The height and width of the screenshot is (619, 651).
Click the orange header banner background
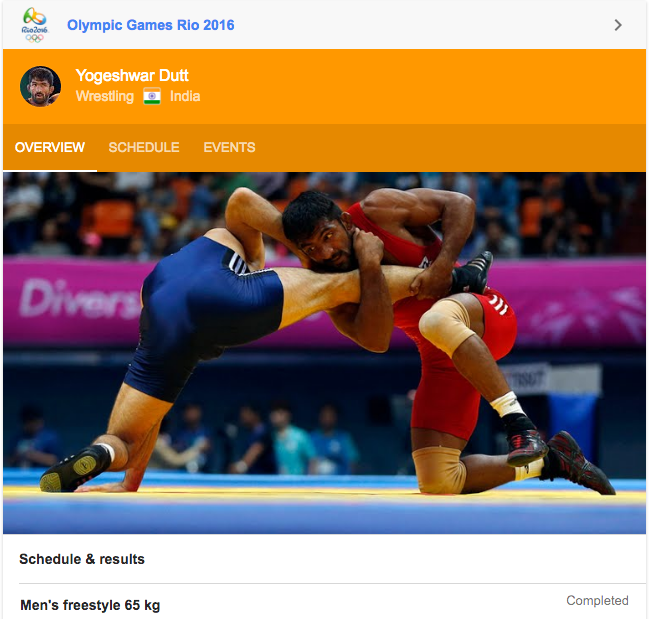tap(415, 86)
